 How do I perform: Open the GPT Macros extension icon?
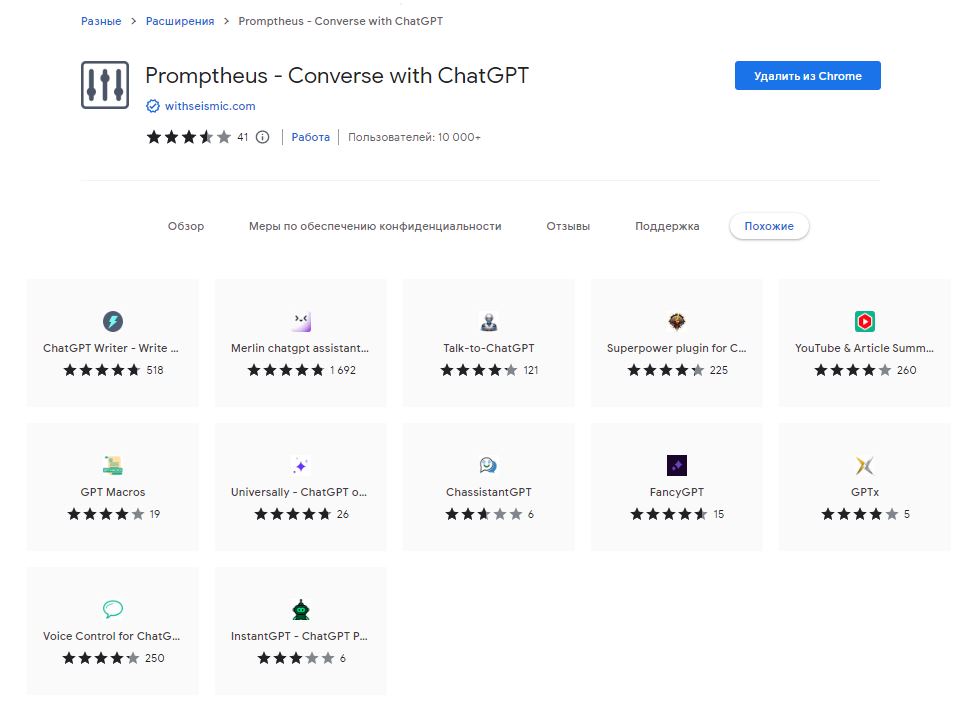coord(113,465)
